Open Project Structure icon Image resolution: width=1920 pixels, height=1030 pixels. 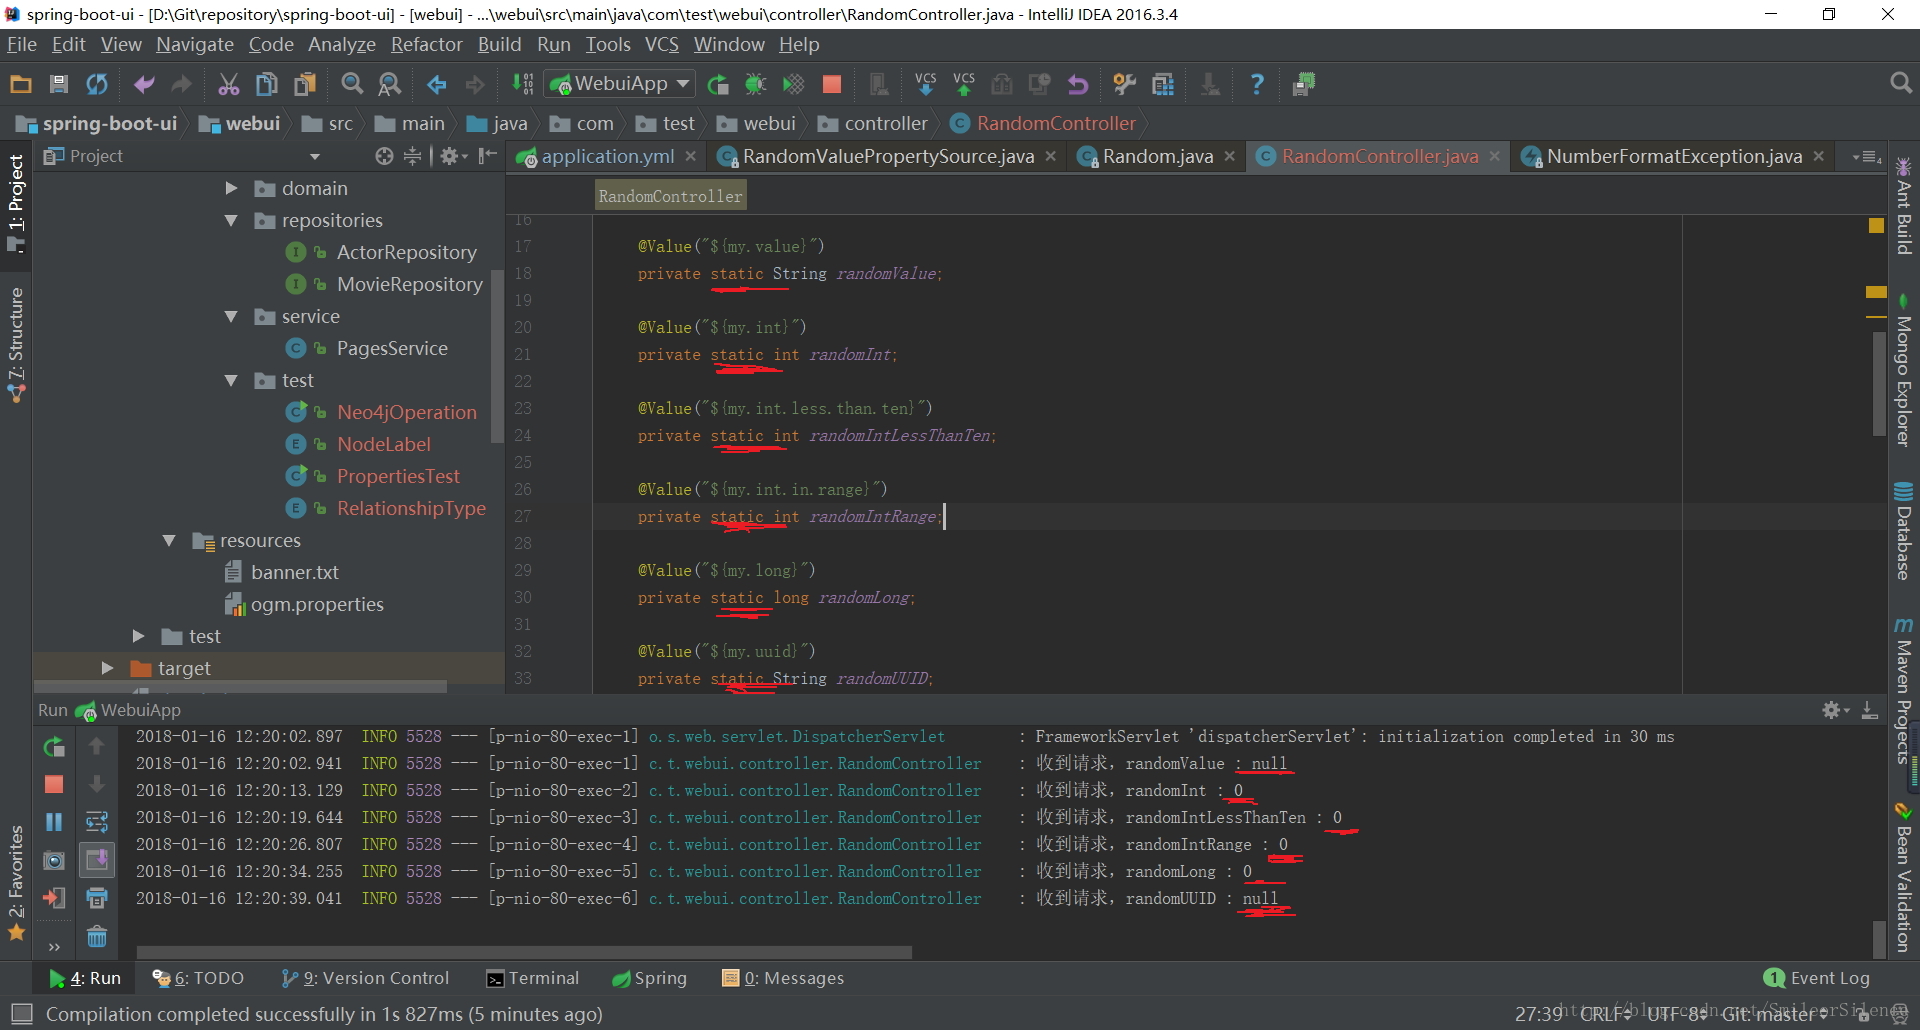pos(1162,84)
